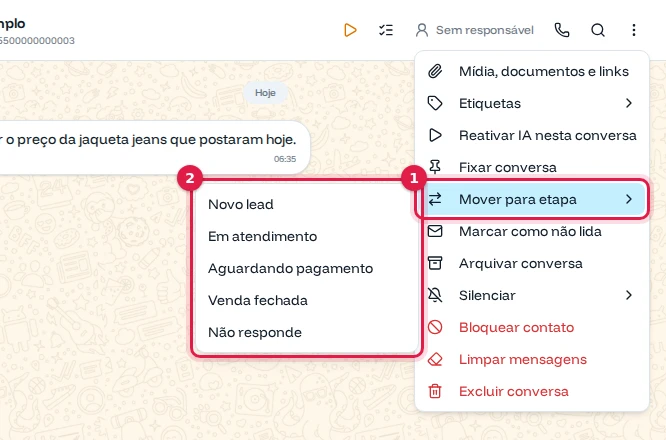The width and height of the screenshot is (666, 440).
Task: Move conversation to Em atendimento
Action: coord(307,236)
